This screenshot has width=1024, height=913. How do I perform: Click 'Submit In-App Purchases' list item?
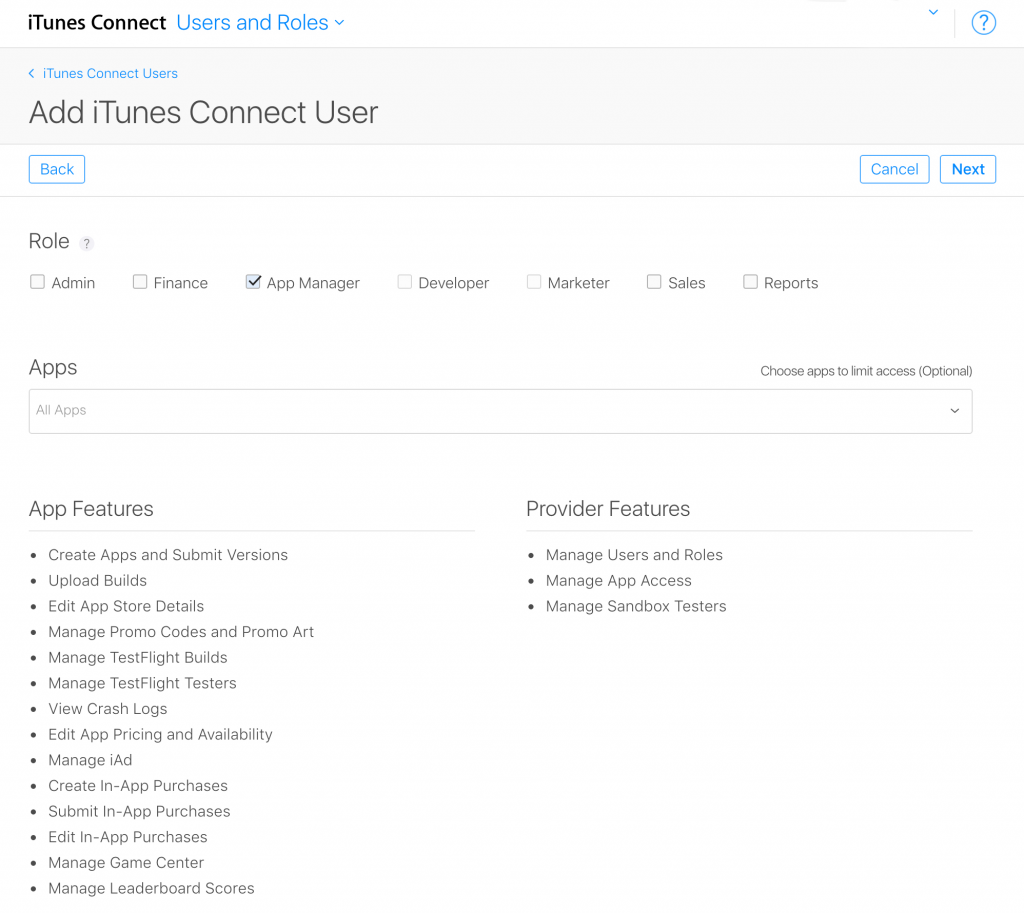pyautogui.click(x=139, y=811)
